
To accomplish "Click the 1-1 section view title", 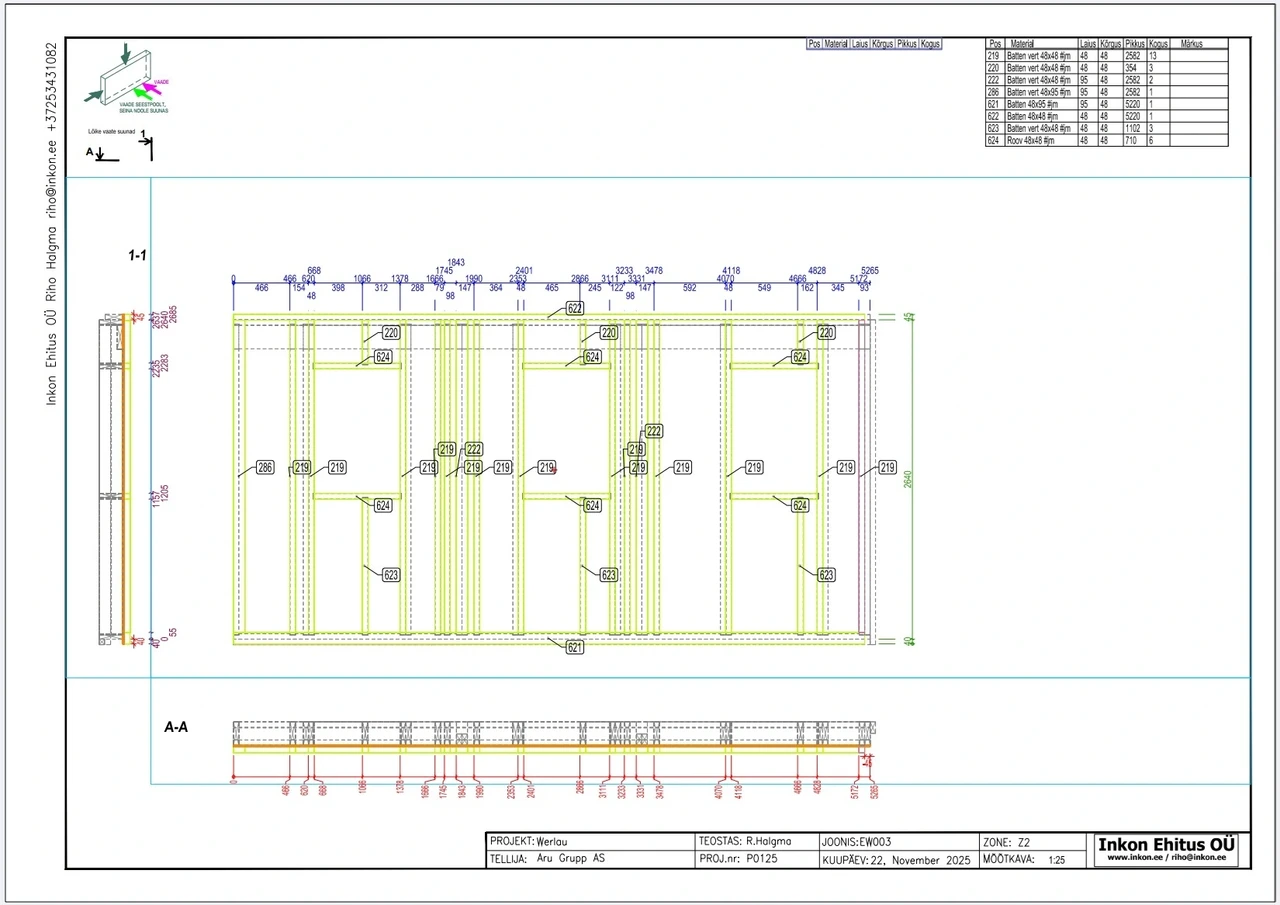I will 137,256.
